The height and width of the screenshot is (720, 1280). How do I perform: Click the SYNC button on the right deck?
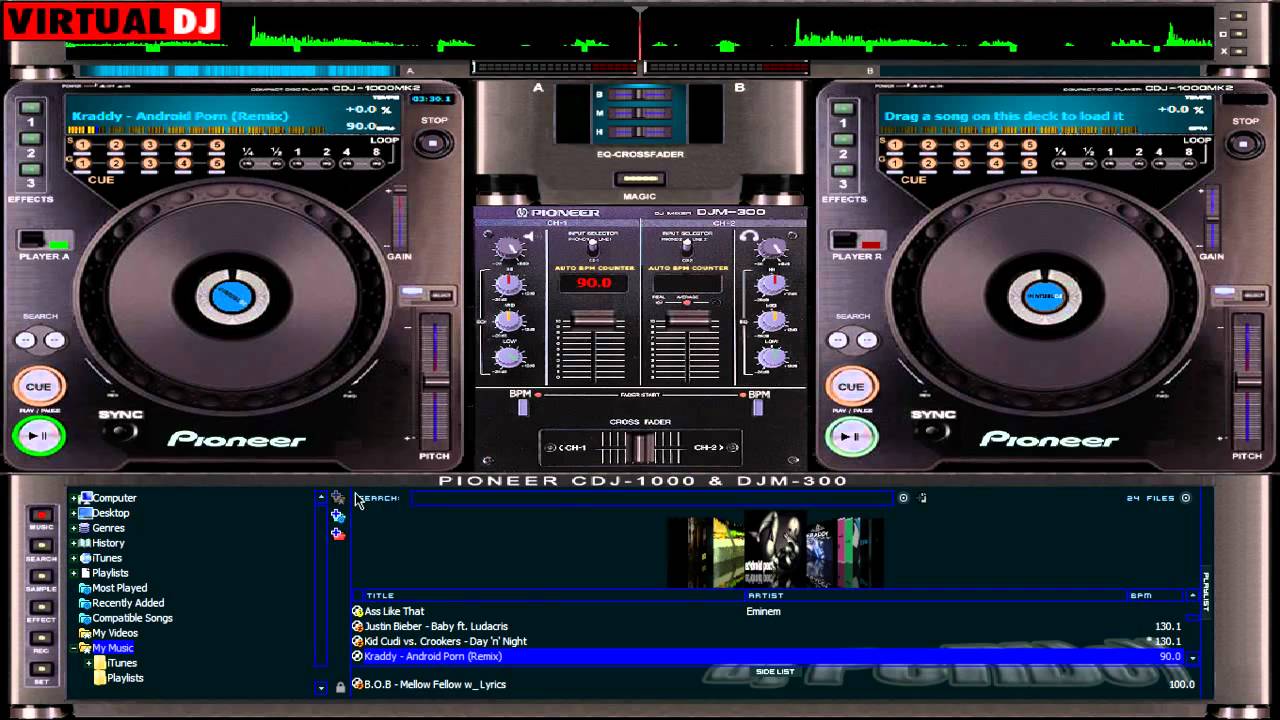point(933,431)
